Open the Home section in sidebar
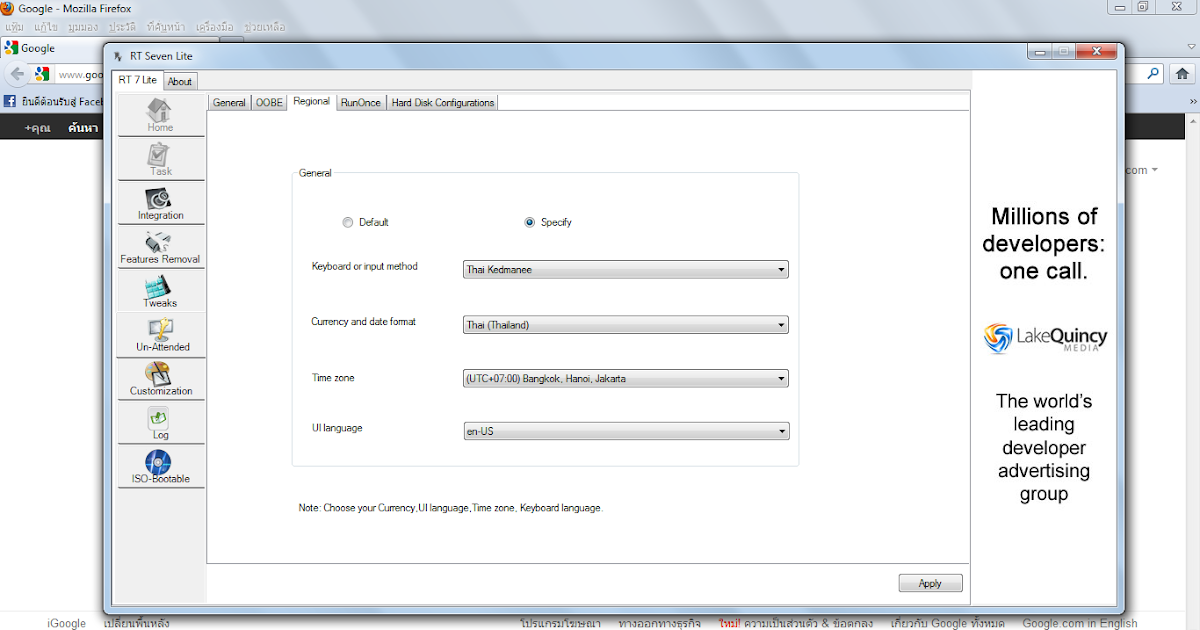 (160, 115)
